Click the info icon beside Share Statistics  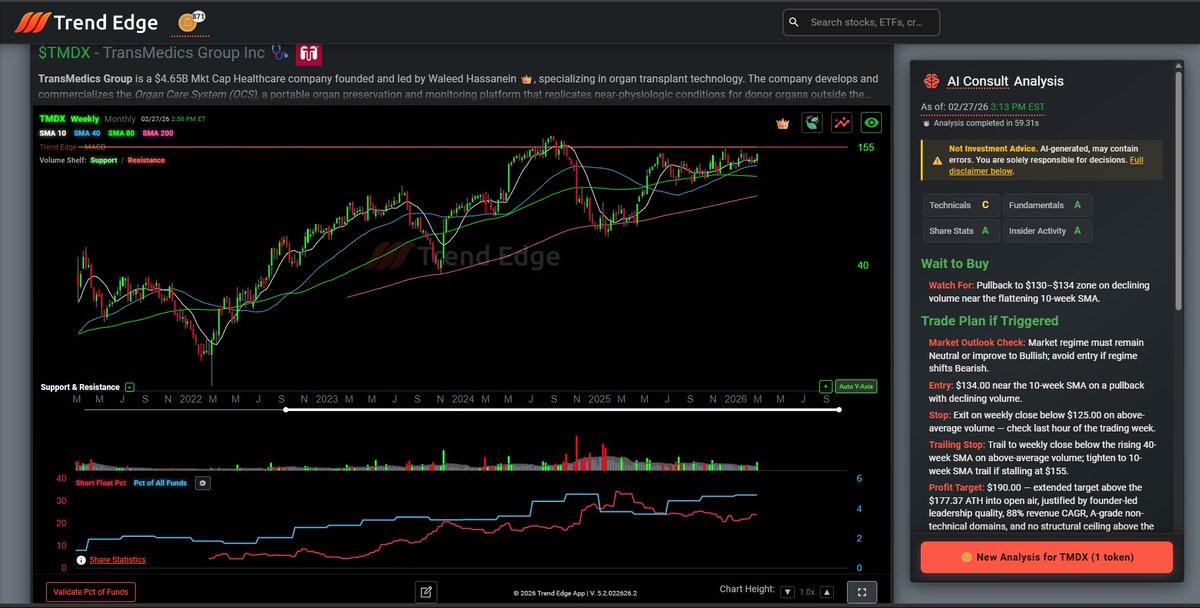click(x=81, y=560)
